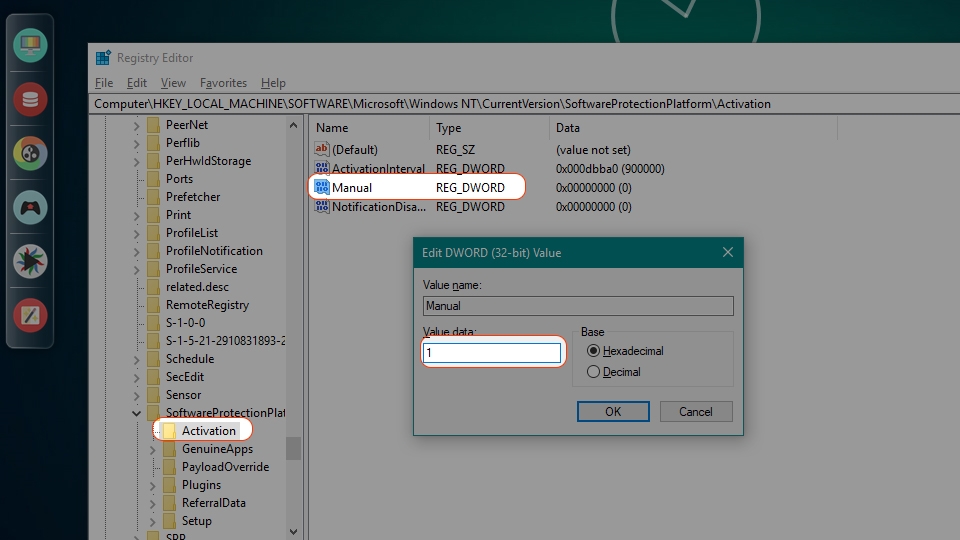
Task: Expand the Plugins key
Action: [152, 486]
